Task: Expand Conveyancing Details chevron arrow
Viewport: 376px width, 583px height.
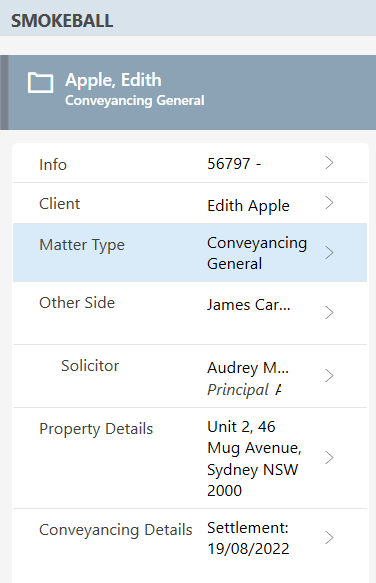Action: click(329, 538)
